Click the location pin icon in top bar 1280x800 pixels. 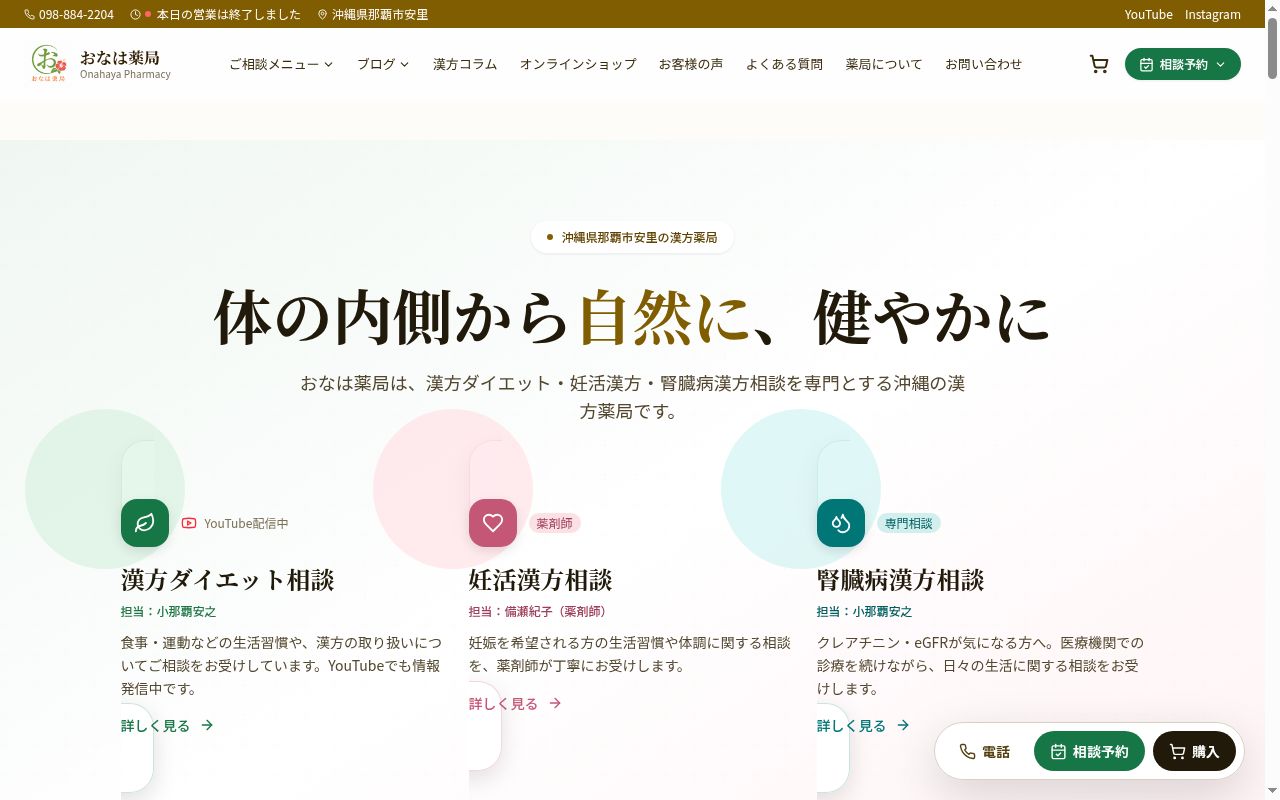click(323, 15)
